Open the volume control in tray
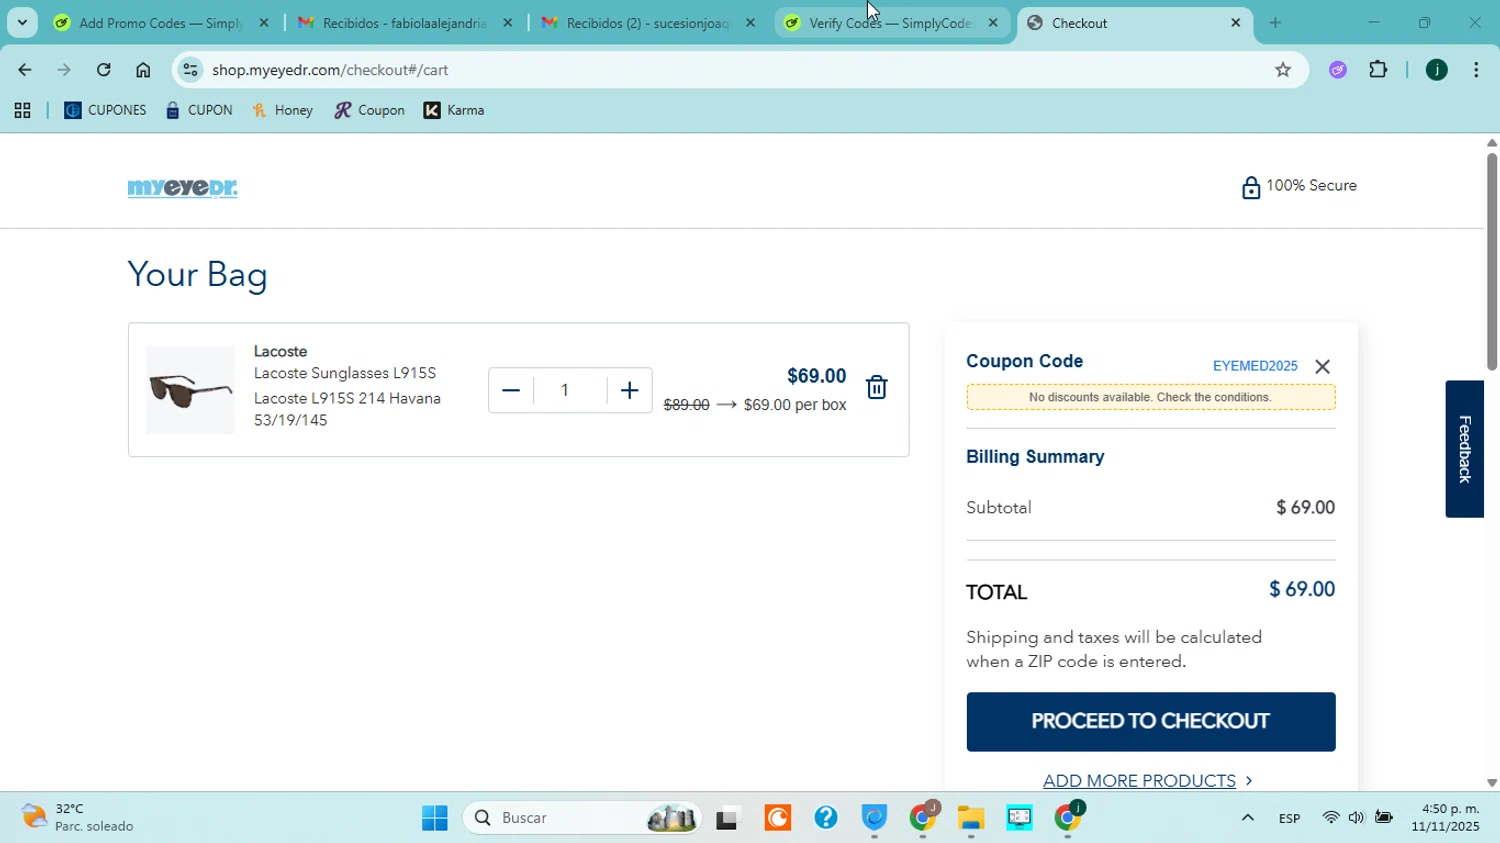The height and width of the screenshot is (843, 1500). coord(1356,819)
